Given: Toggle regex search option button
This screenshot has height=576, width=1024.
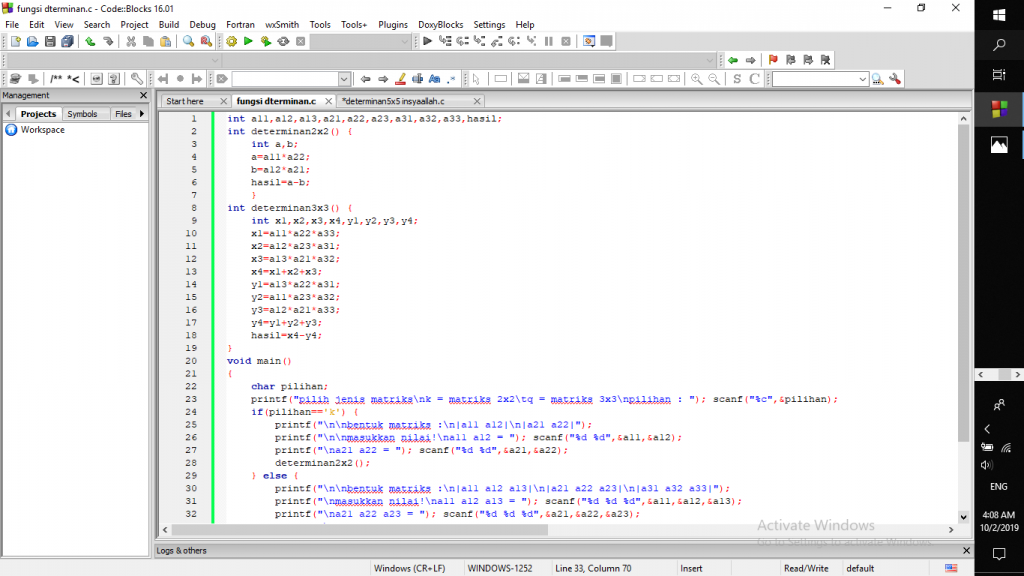Looking at the screenshot, I should point(452,79).
